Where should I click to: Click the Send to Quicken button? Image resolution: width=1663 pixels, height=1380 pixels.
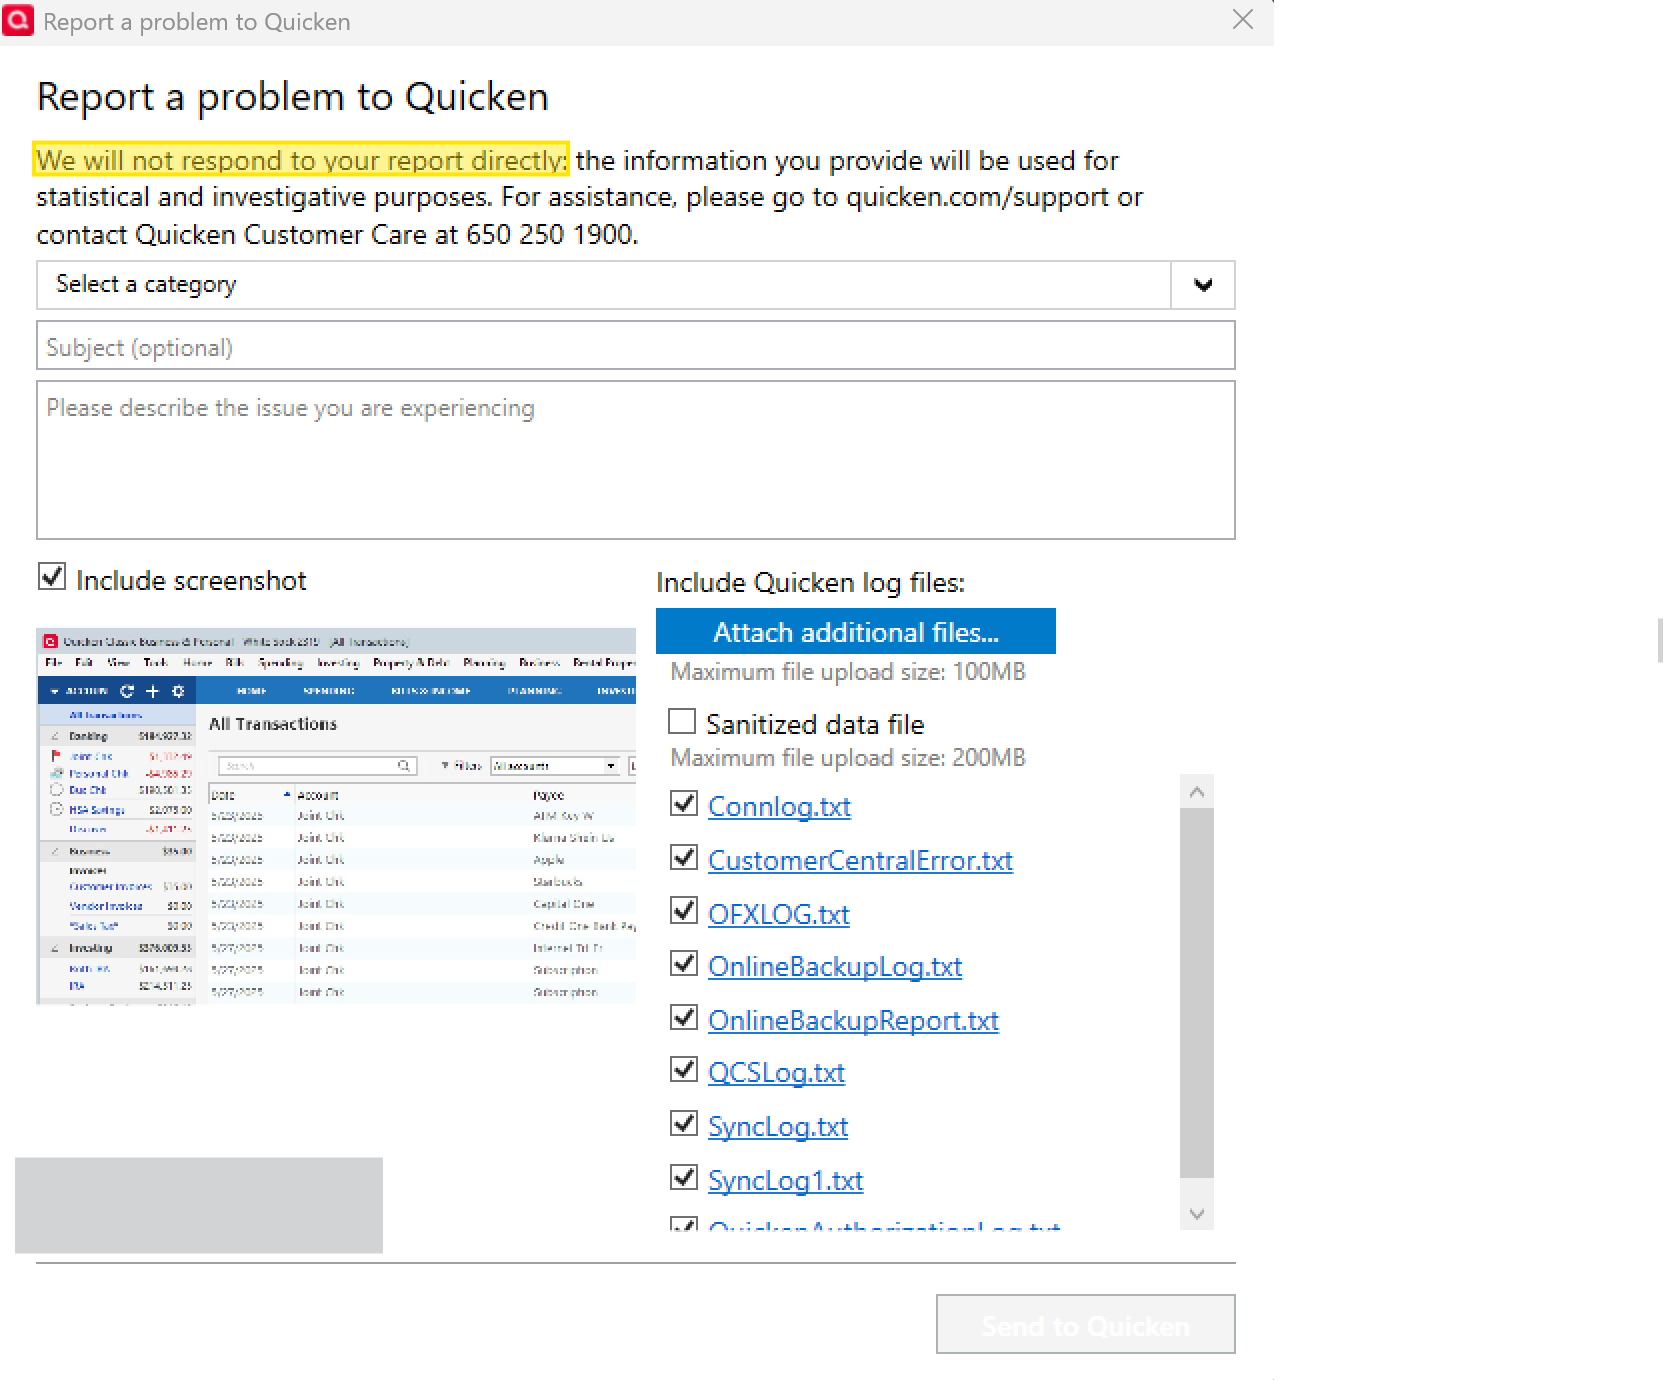tap(1086, 1325)
